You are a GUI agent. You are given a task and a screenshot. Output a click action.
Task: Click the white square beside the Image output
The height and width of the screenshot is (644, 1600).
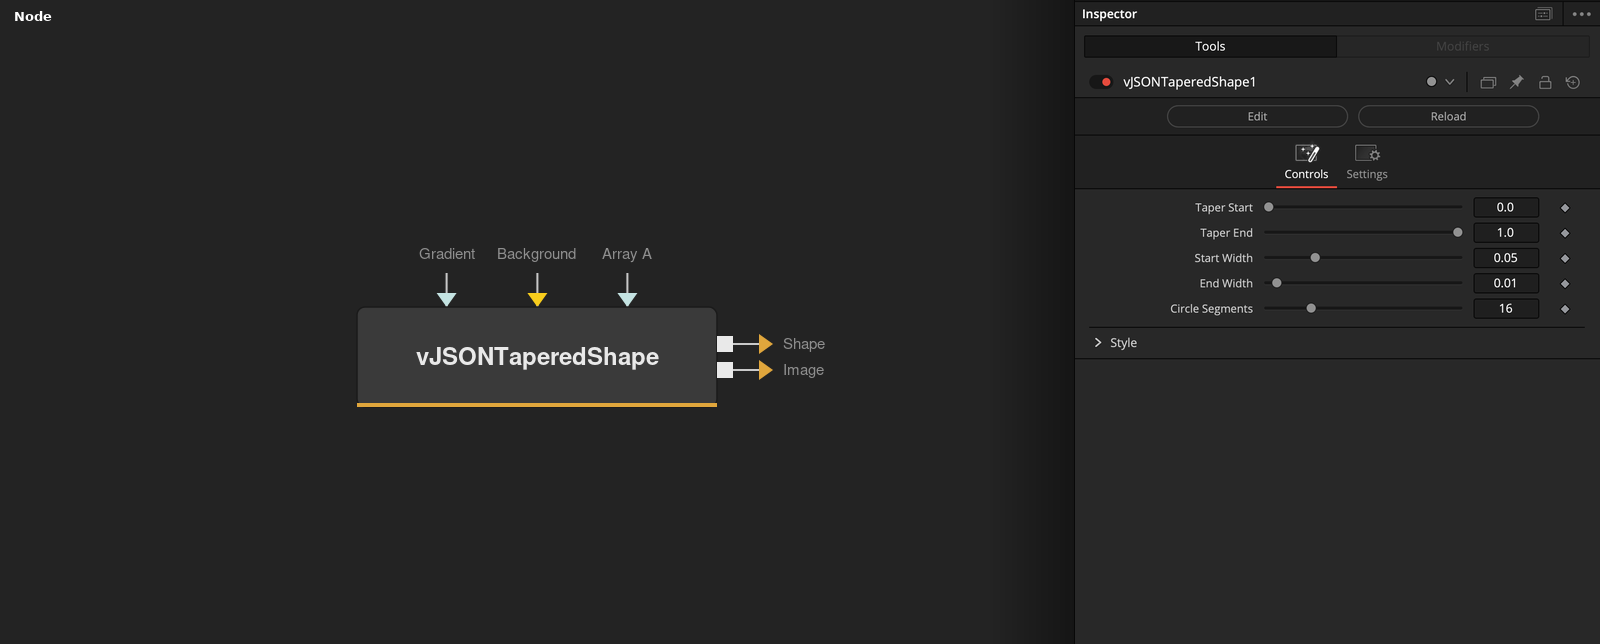coord(725,370)
